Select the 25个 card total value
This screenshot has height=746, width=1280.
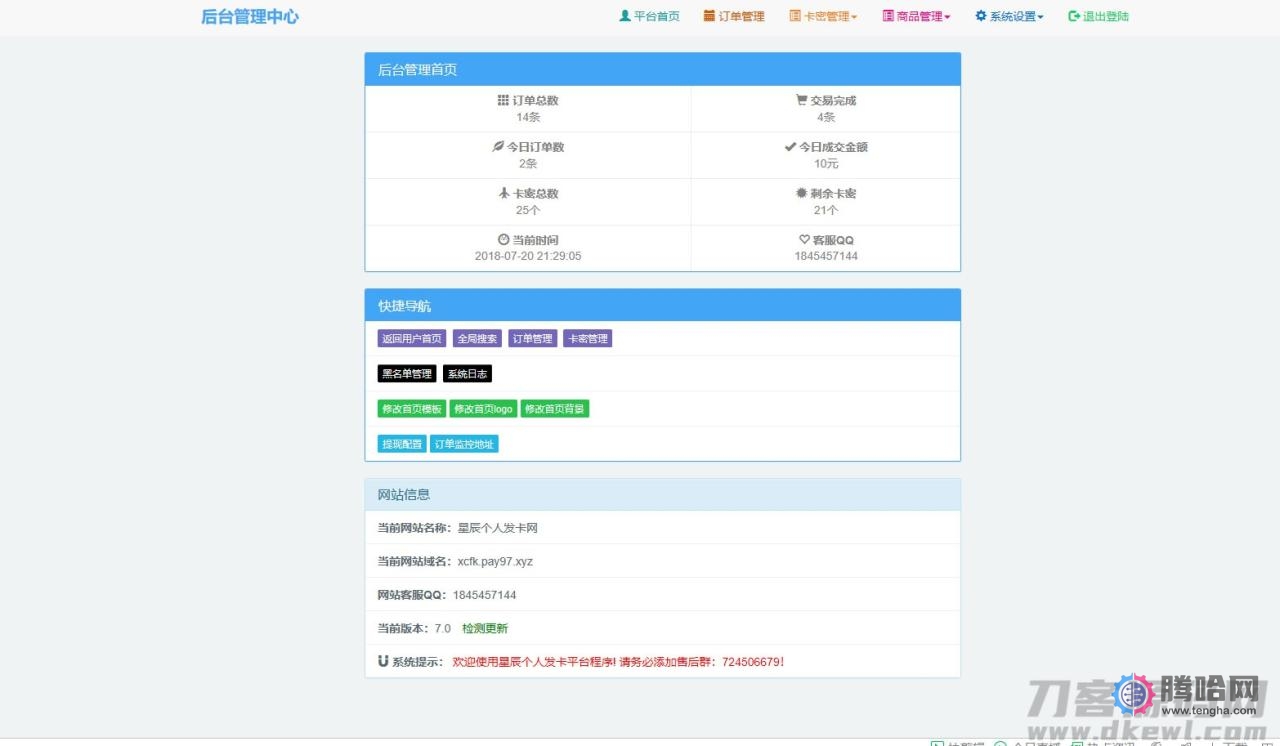pyautogui.click(x=528, y=210)
